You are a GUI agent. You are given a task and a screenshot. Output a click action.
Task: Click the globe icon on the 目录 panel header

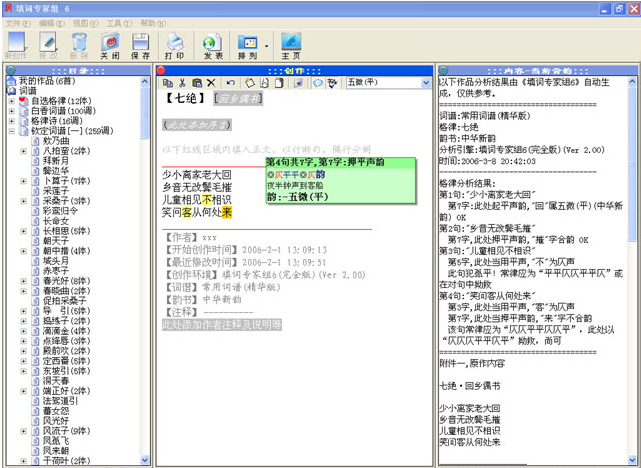coord(11,70)
